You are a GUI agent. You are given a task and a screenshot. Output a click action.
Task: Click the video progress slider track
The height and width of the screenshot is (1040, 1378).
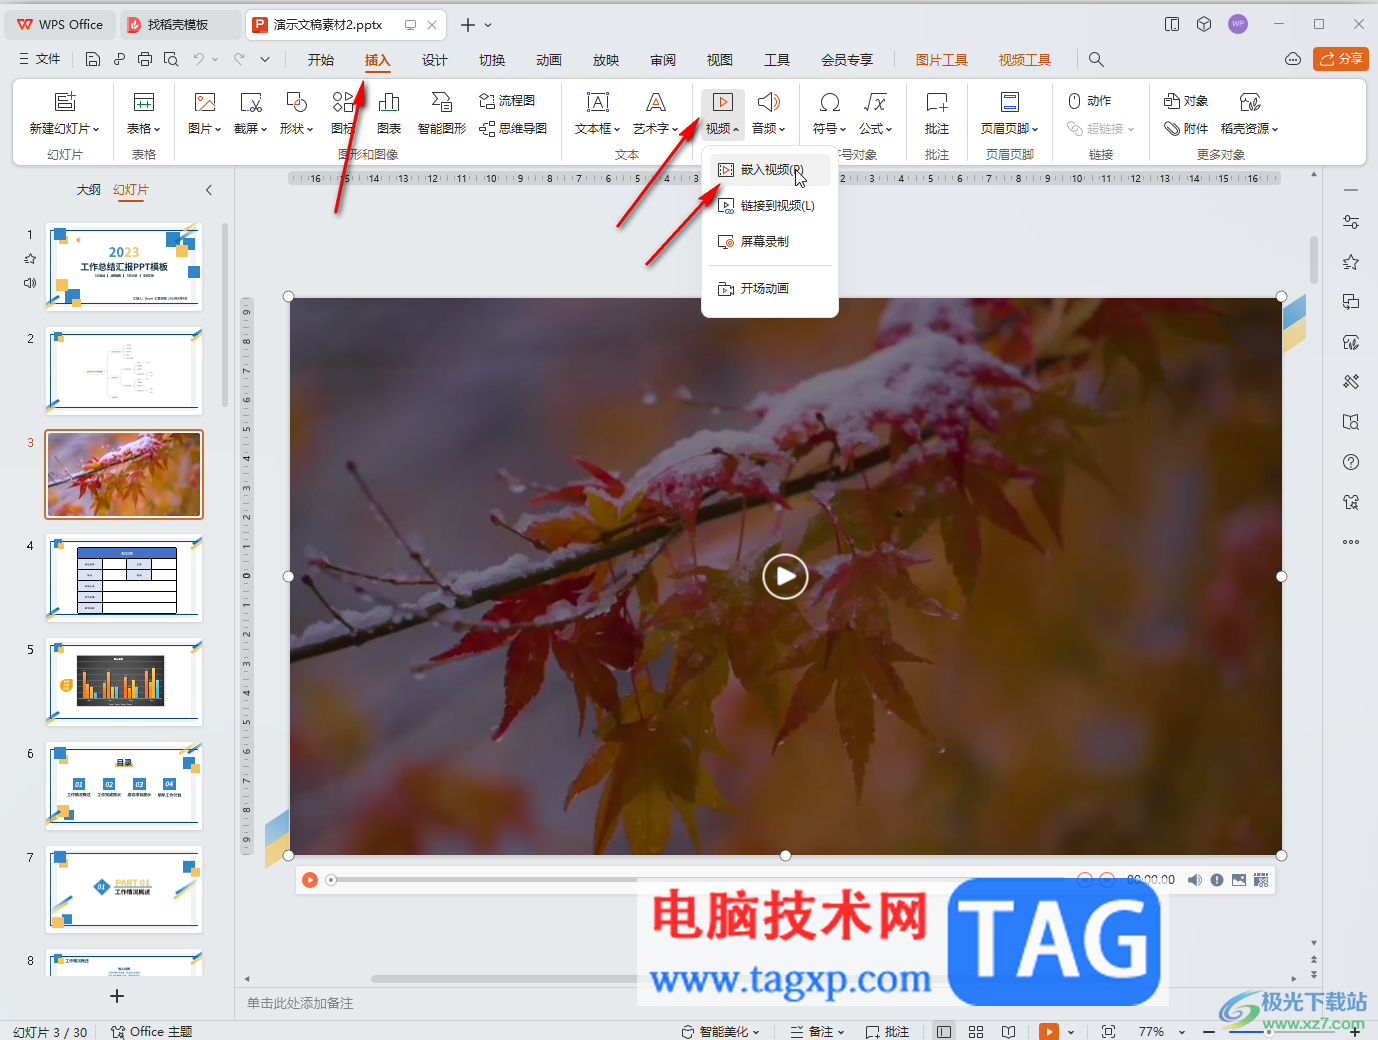[x=700, y=880]
